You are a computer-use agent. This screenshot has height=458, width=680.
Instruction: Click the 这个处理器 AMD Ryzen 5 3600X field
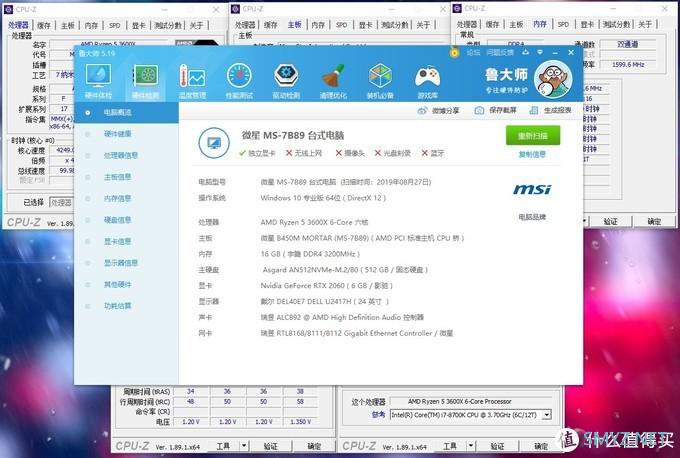pos(471,402)
